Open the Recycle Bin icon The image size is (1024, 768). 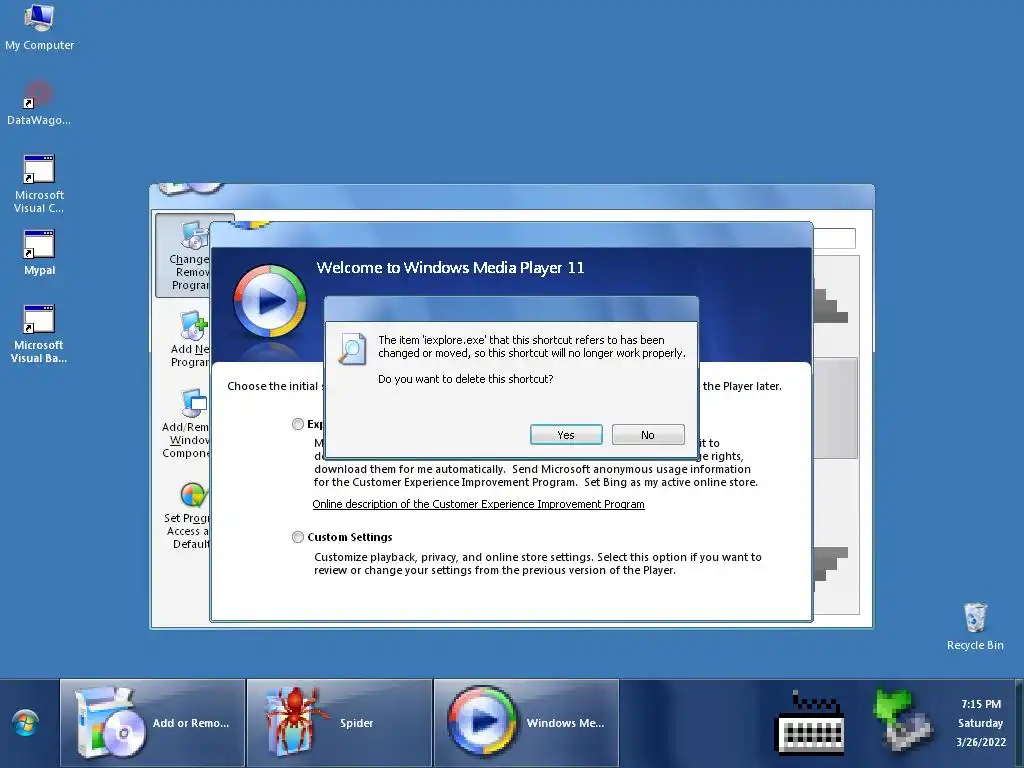point(975,627)
